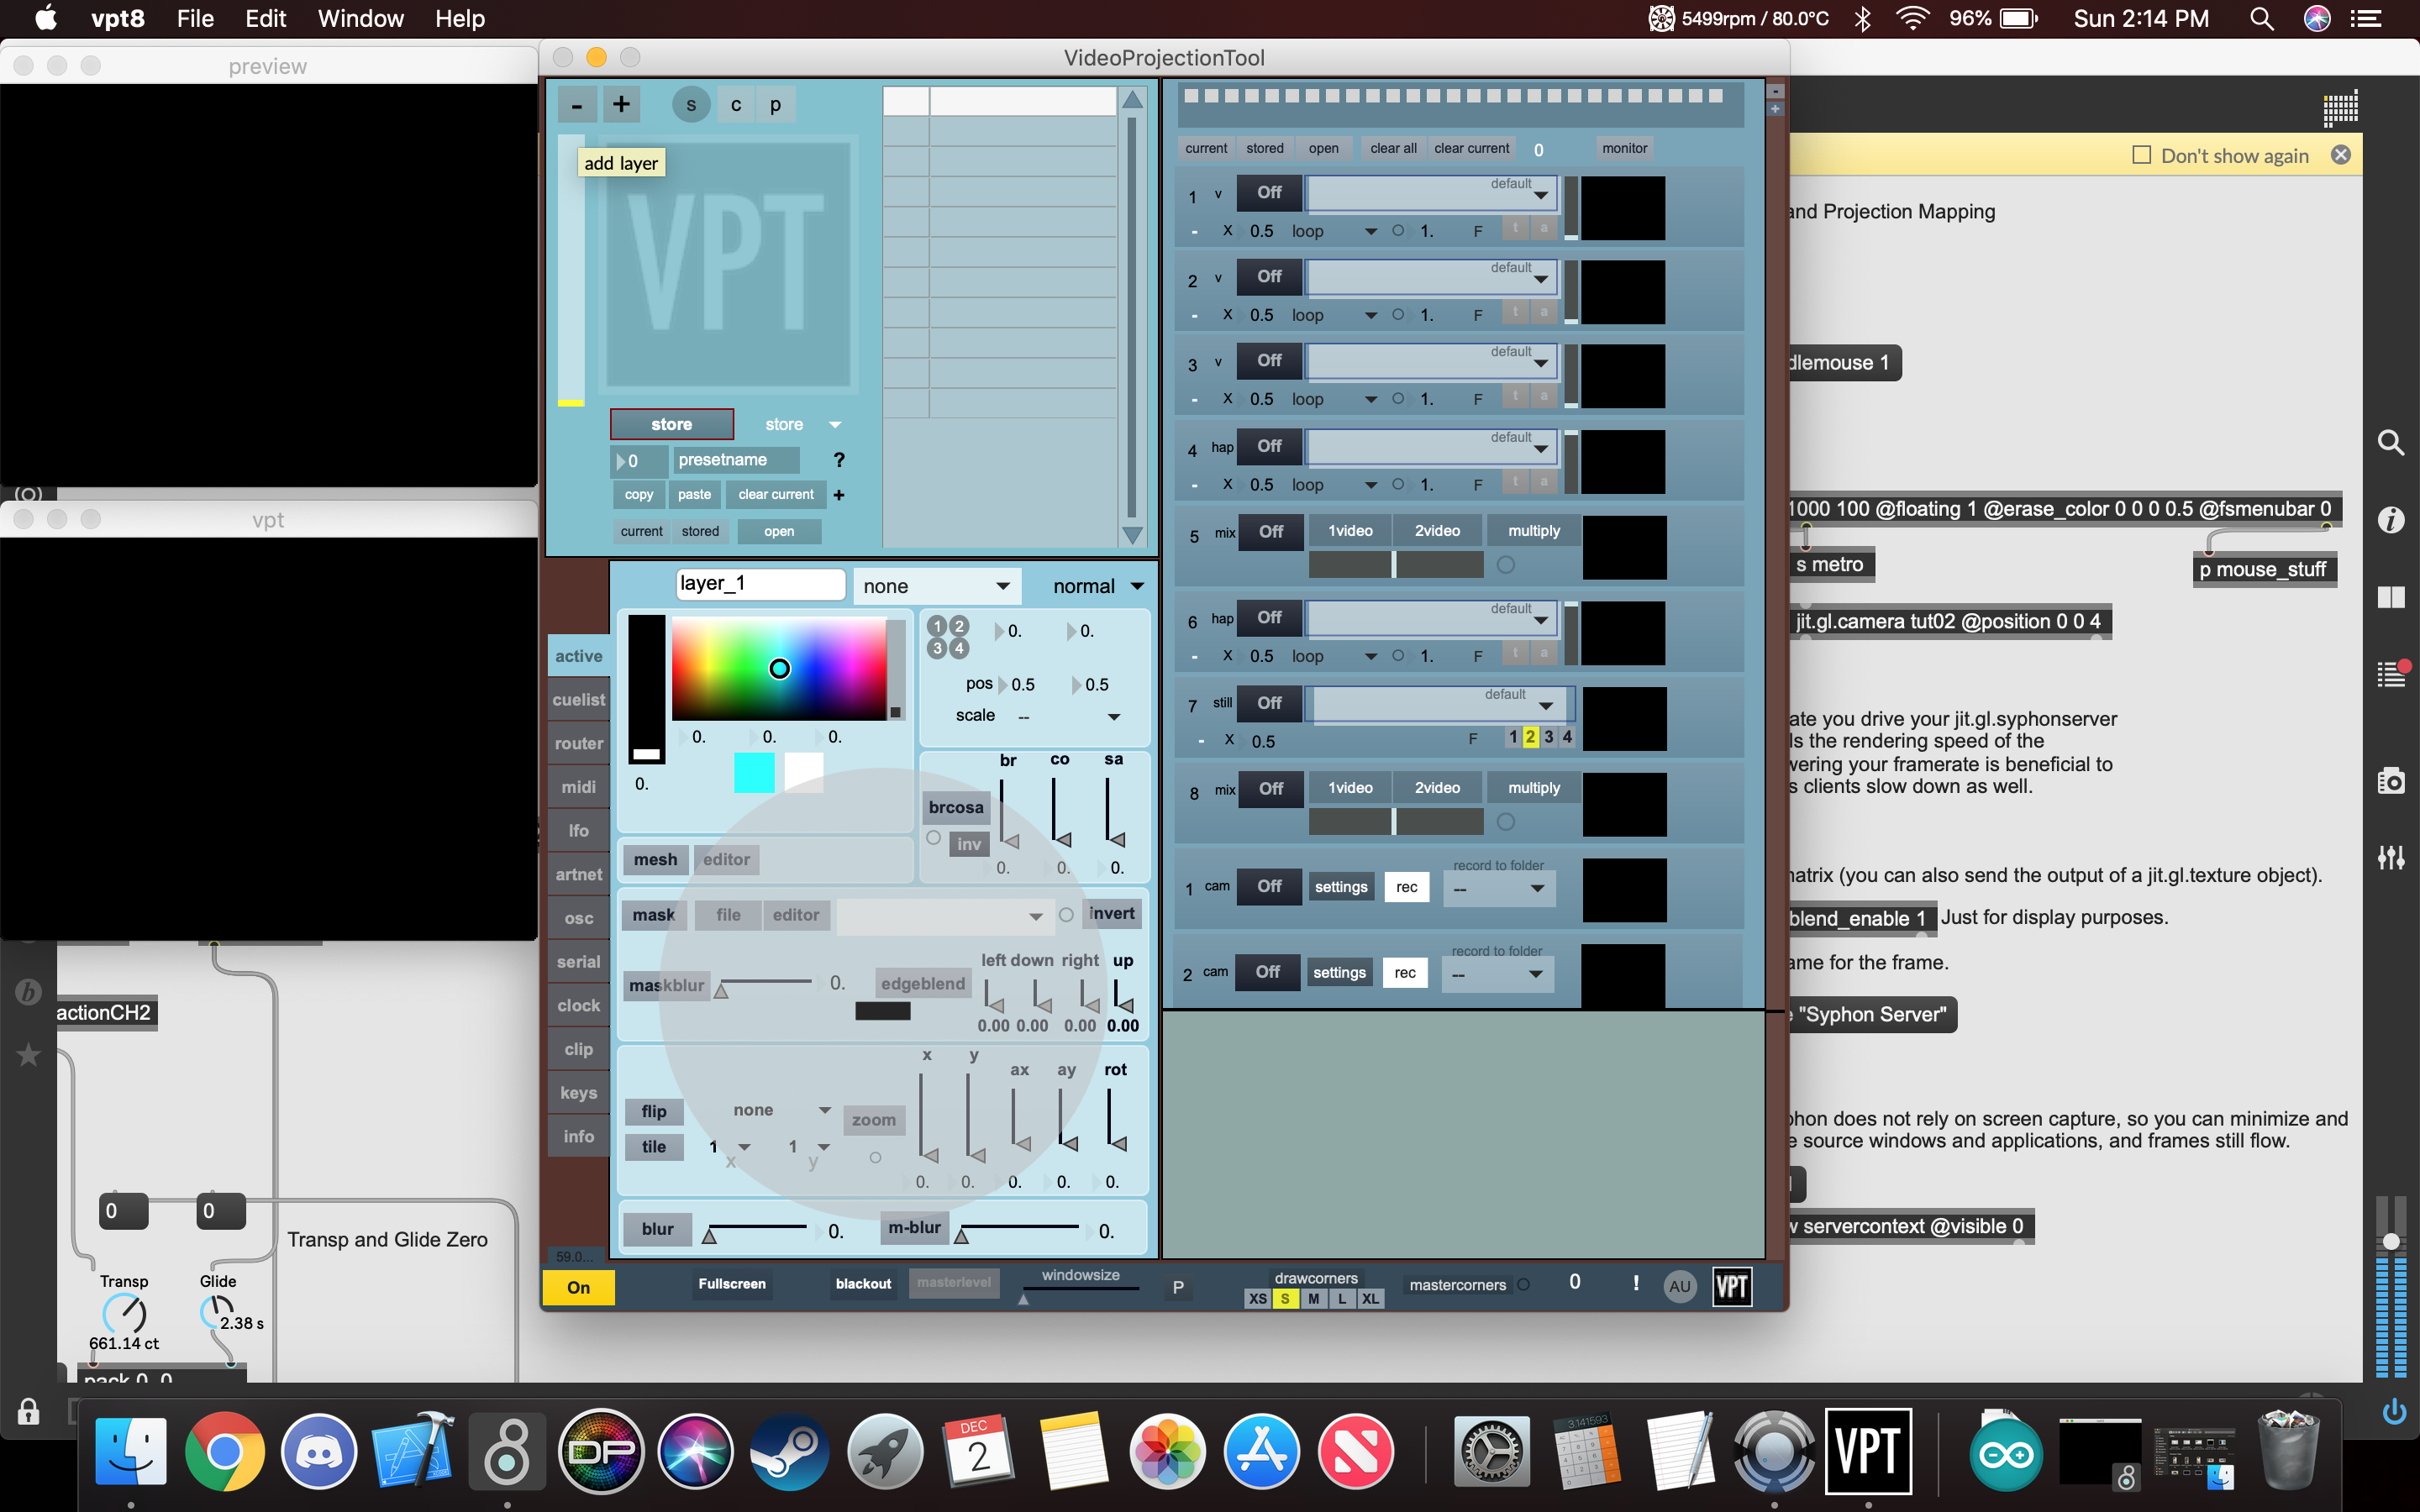Open Arduino in the Dock

(2006, 1451)
